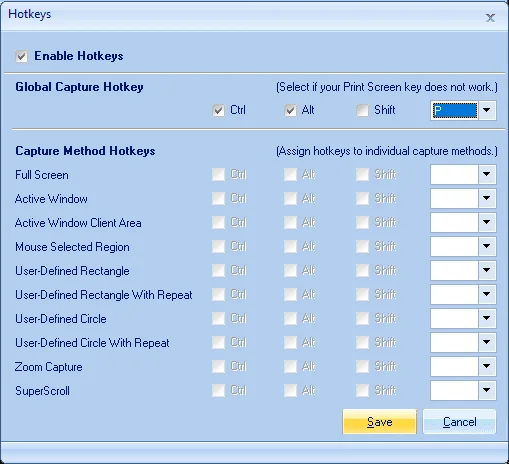This screenshot has height=464, width=509.
Task: Click the 'Zoom Capture' label
Action: click(49, 367)
